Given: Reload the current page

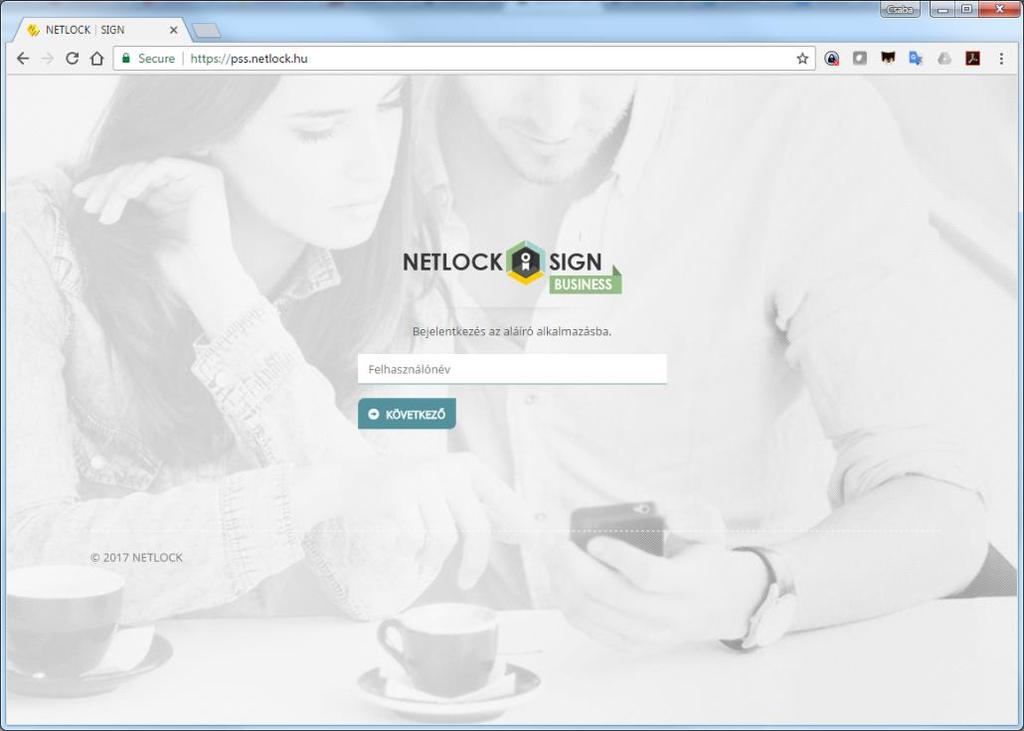Looking at the screenshot, I should tap(72, 58).
